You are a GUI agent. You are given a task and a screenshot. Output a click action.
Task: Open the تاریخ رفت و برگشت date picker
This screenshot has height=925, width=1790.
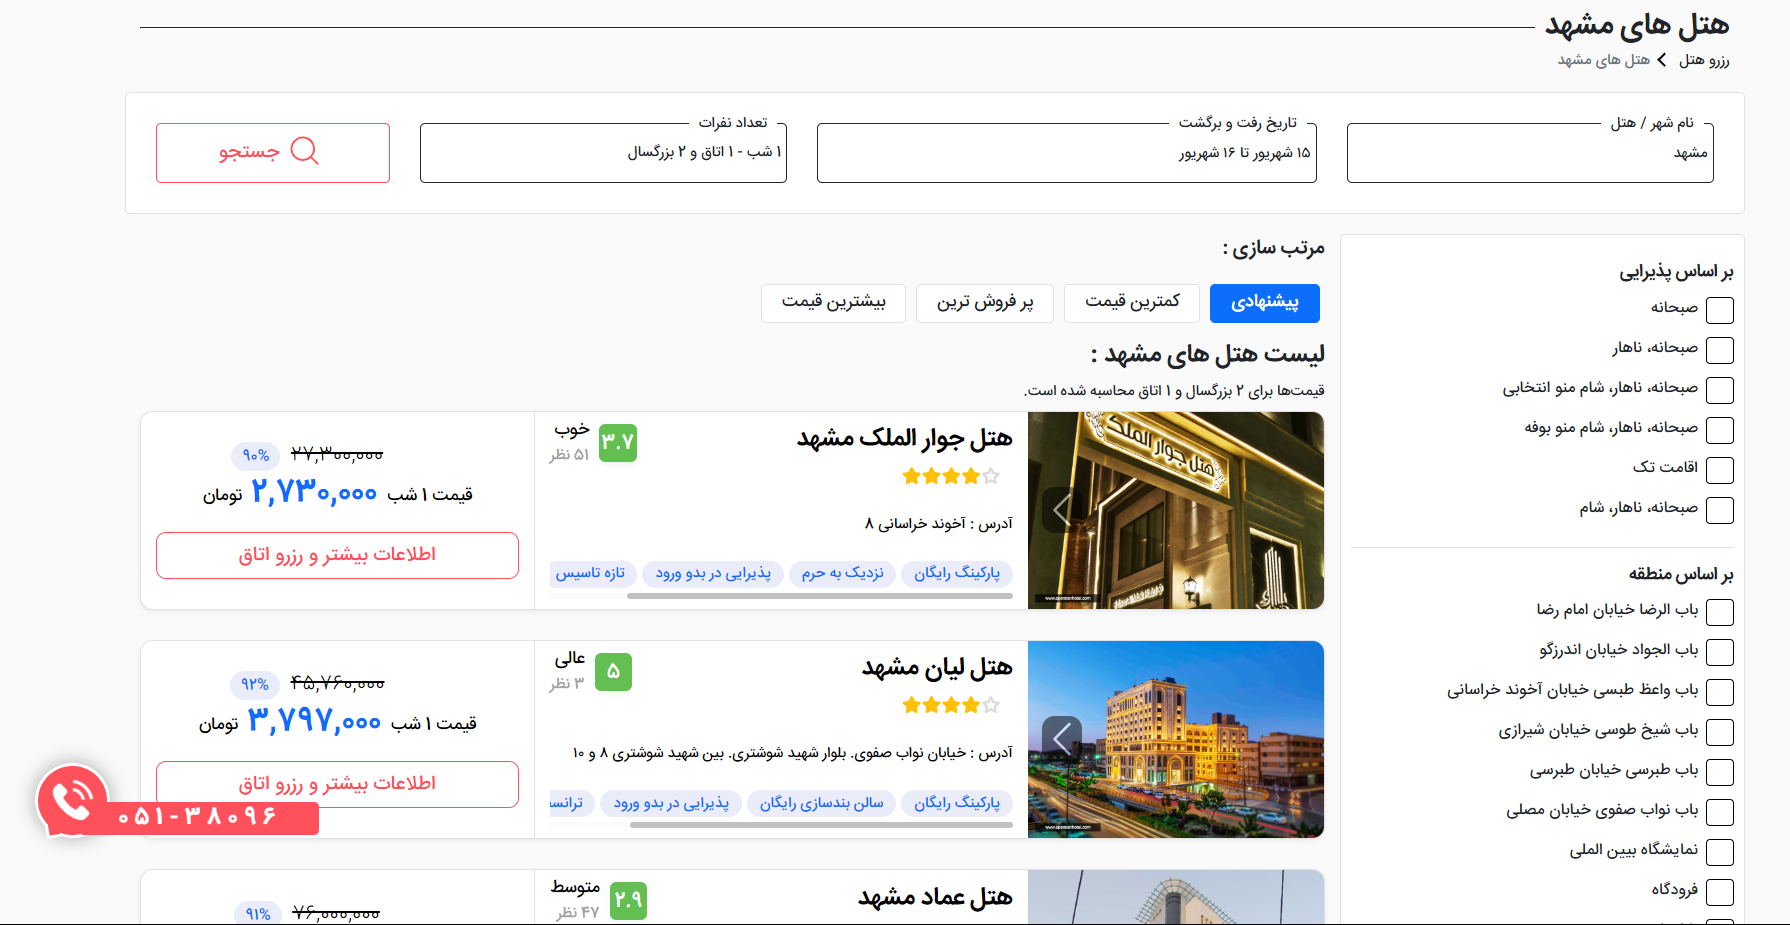(1066, 153)
